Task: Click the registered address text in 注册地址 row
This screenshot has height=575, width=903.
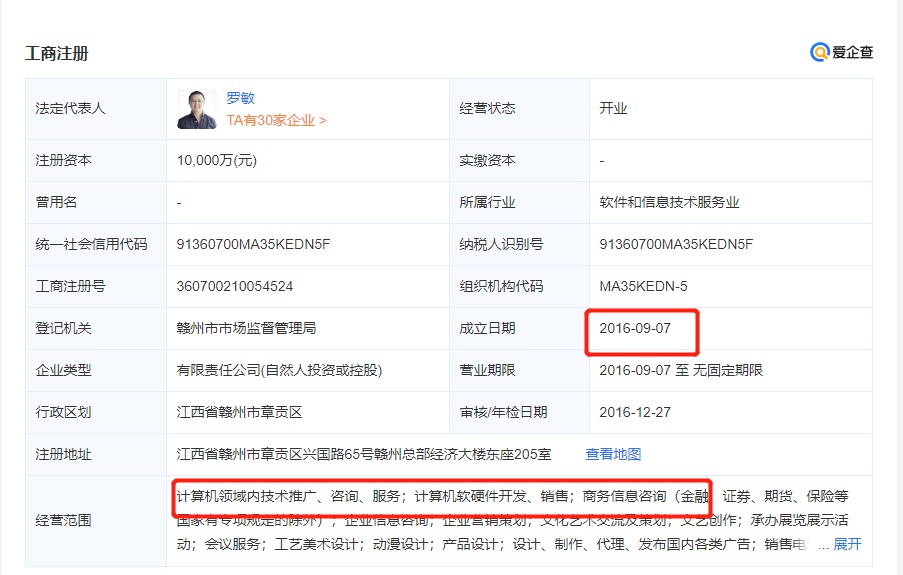Action: point(364,454)
